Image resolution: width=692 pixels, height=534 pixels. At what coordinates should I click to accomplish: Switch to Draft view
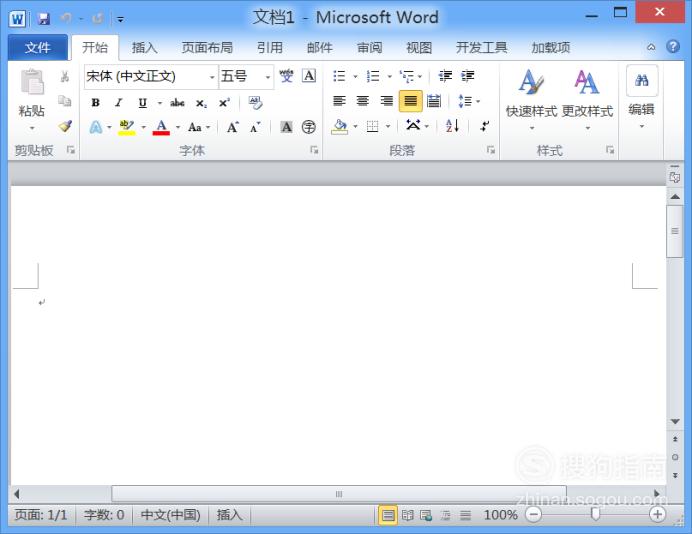[465, 515]
